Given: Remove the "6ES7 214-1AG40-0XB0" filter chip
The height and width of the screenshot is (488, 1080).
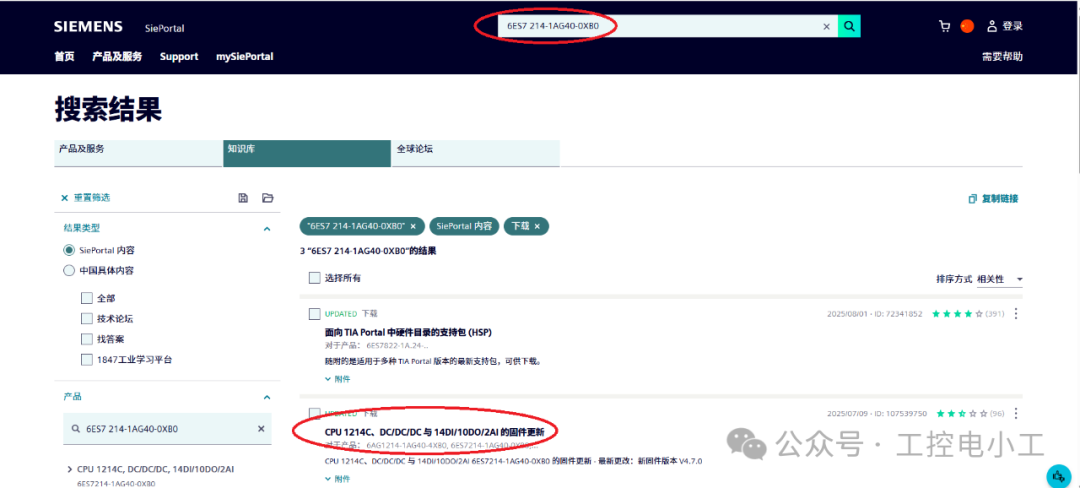Looking at the screenshot, I should tap(413, 226).
